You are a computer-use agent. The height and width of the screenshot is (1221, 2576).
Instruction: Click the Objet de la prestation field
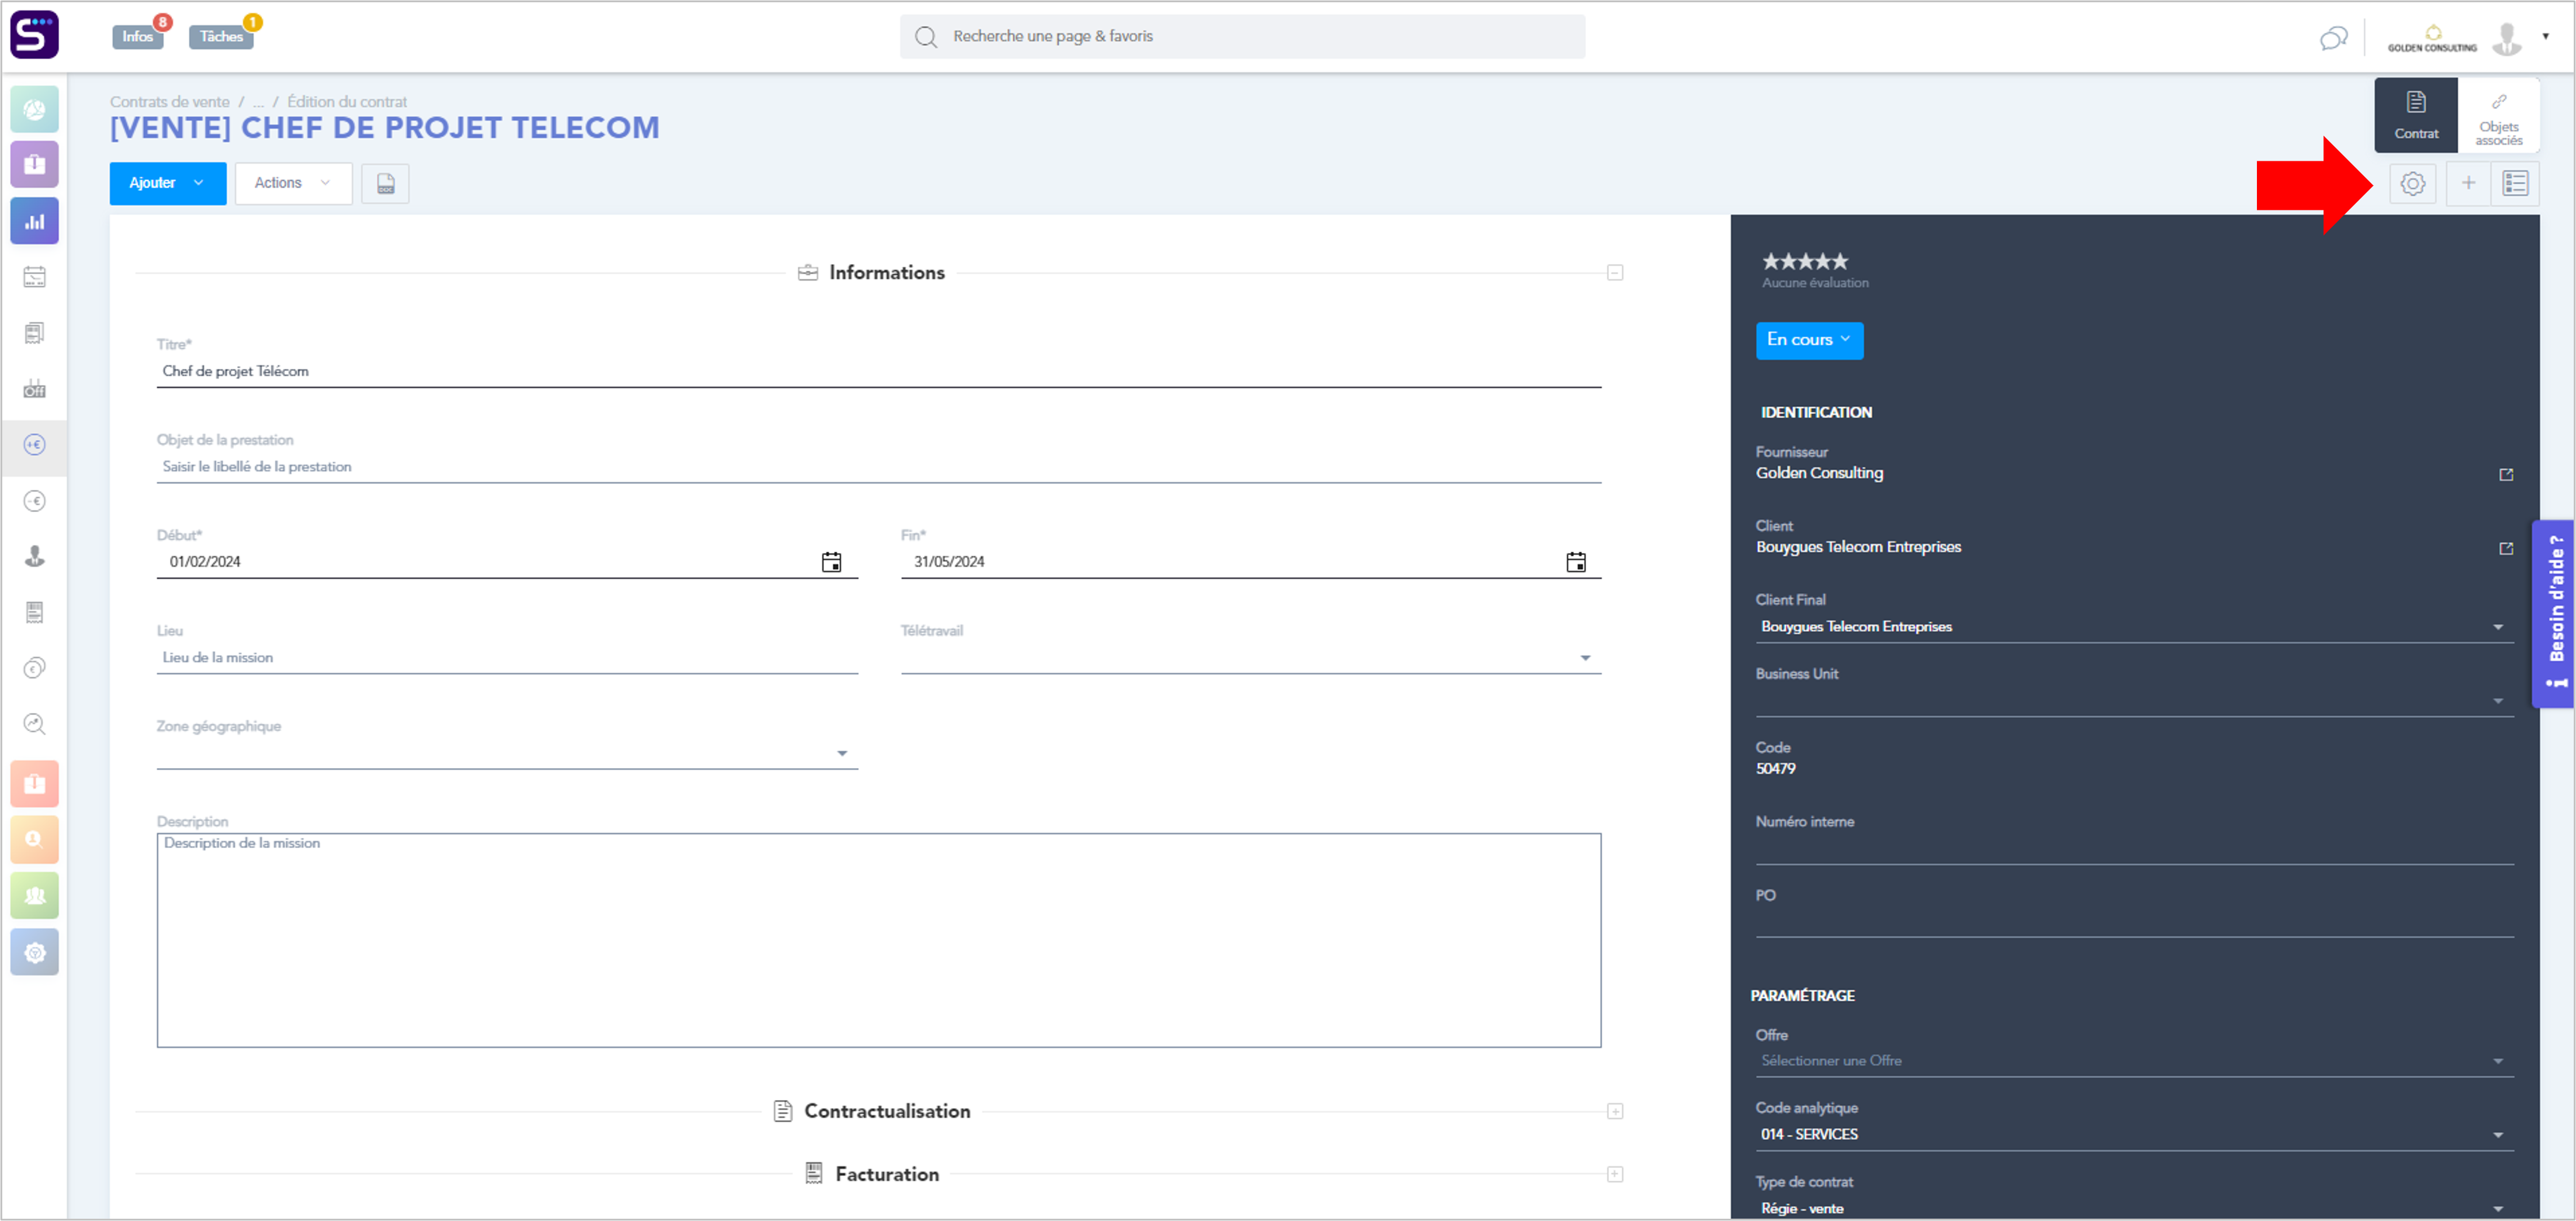coord(879,467)
